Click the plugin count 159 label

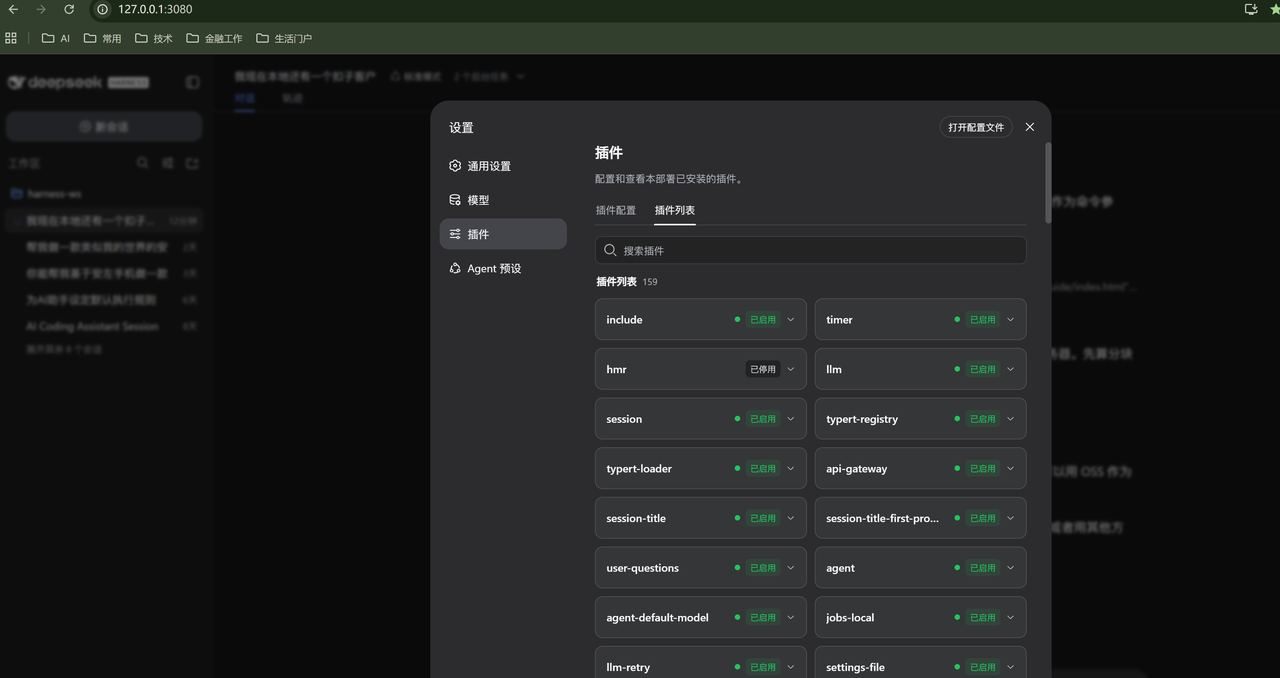[650, 282]
